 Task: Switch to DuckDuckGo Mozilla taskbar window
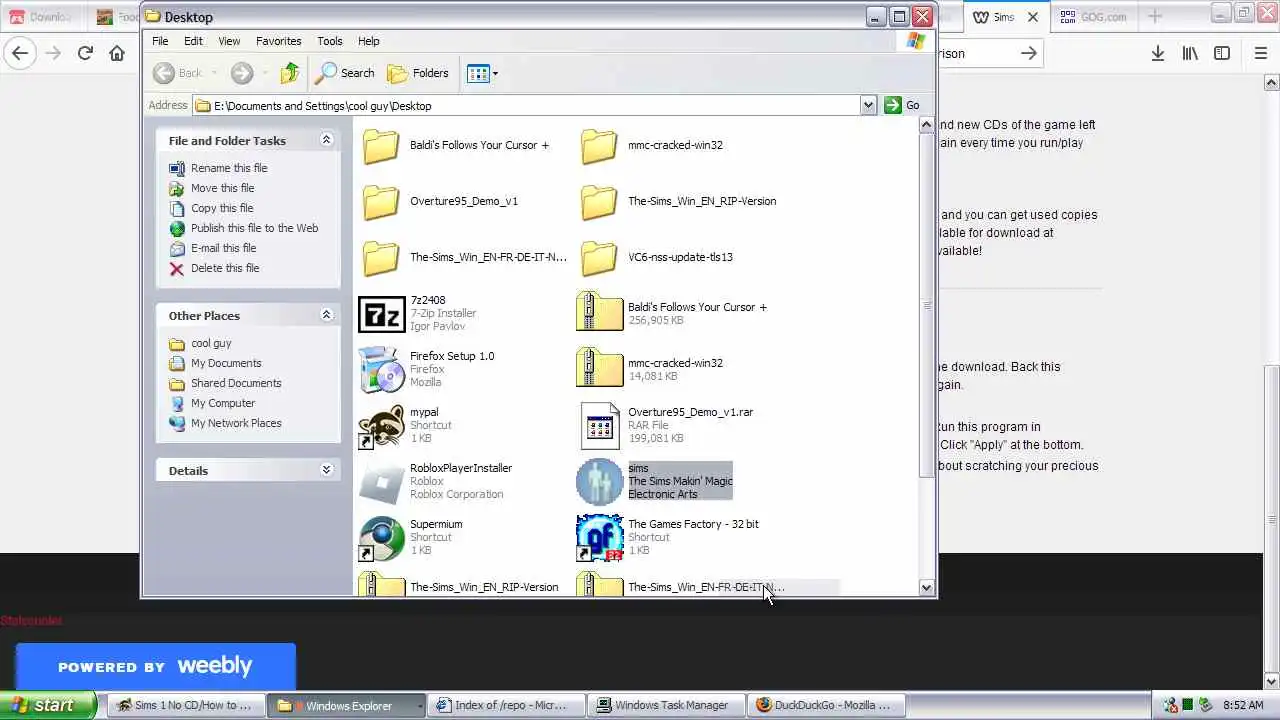(826, 705)
